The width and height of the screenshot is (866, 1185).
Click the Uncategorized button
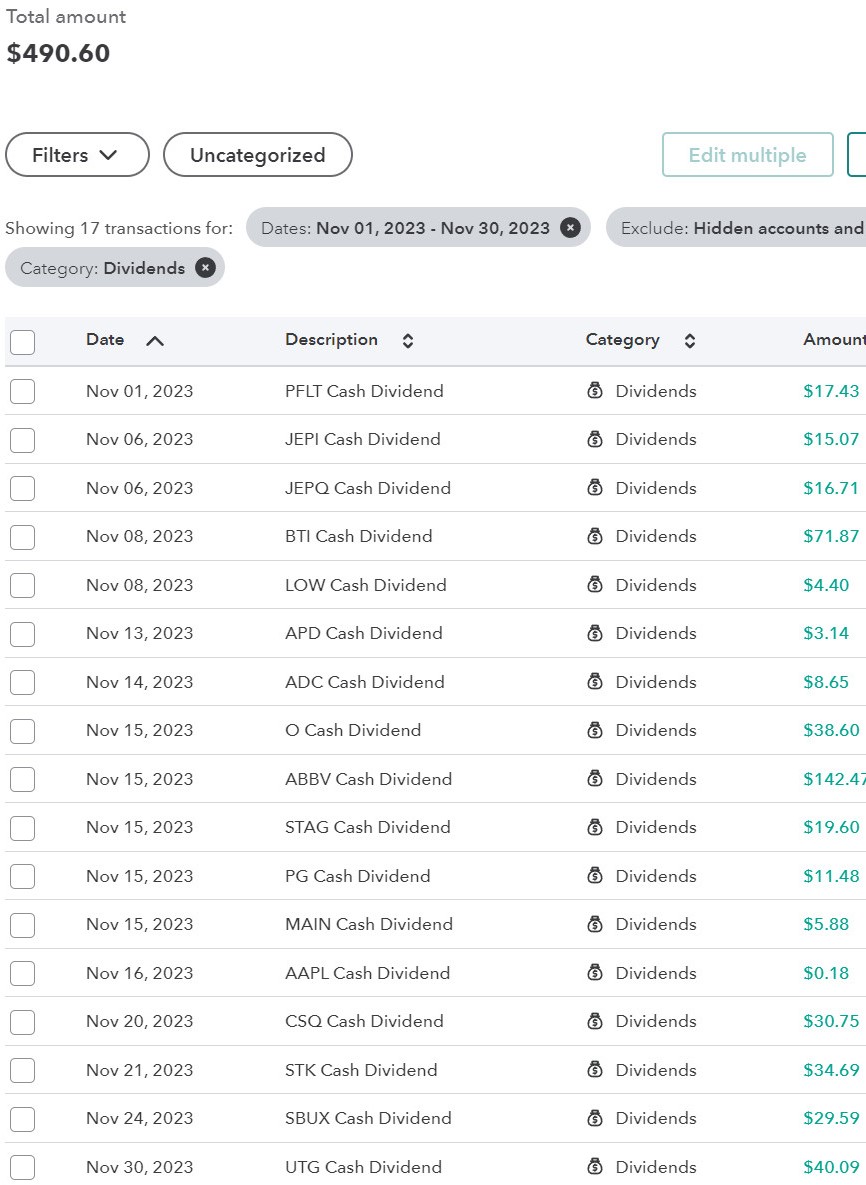point(257,155)
